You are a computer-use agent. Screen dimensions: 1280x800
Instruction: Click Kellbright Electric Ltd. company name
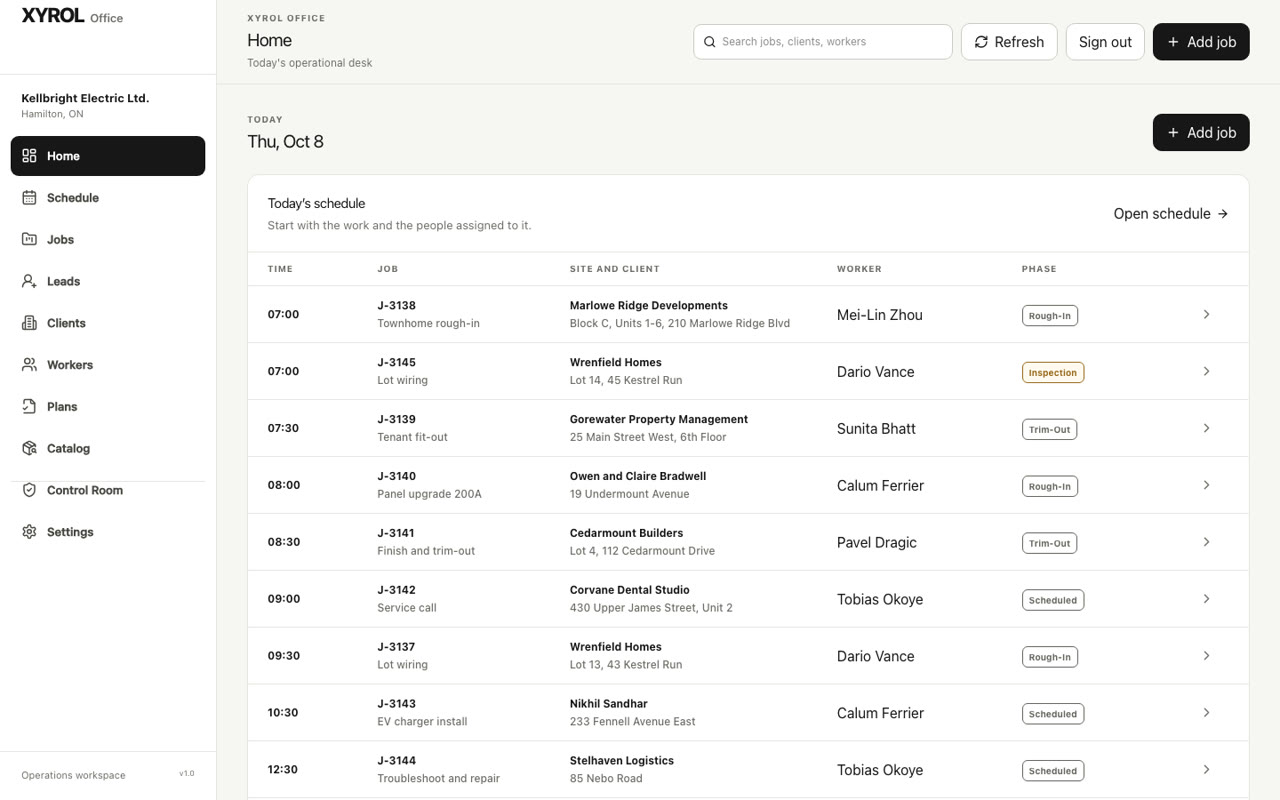(85, 98)
